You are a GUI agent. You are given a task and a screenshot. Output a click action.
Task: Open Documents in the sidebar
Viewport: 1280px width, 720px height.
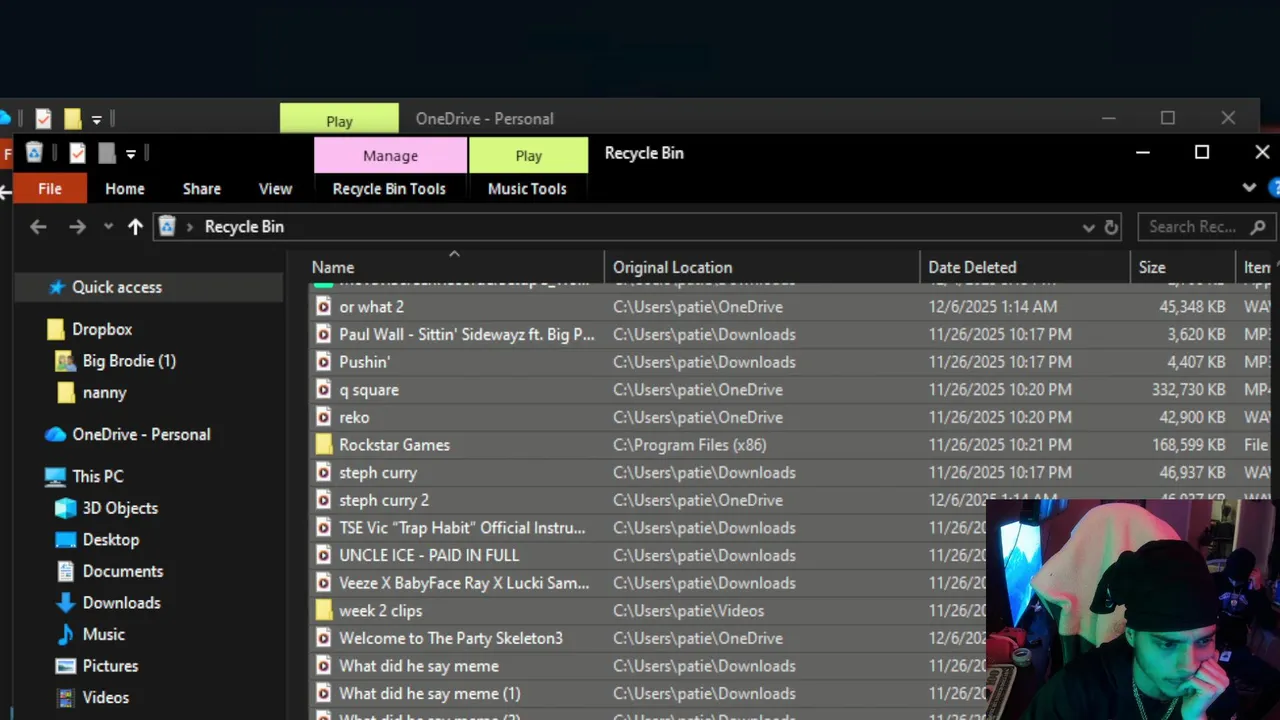coord(122,571)
